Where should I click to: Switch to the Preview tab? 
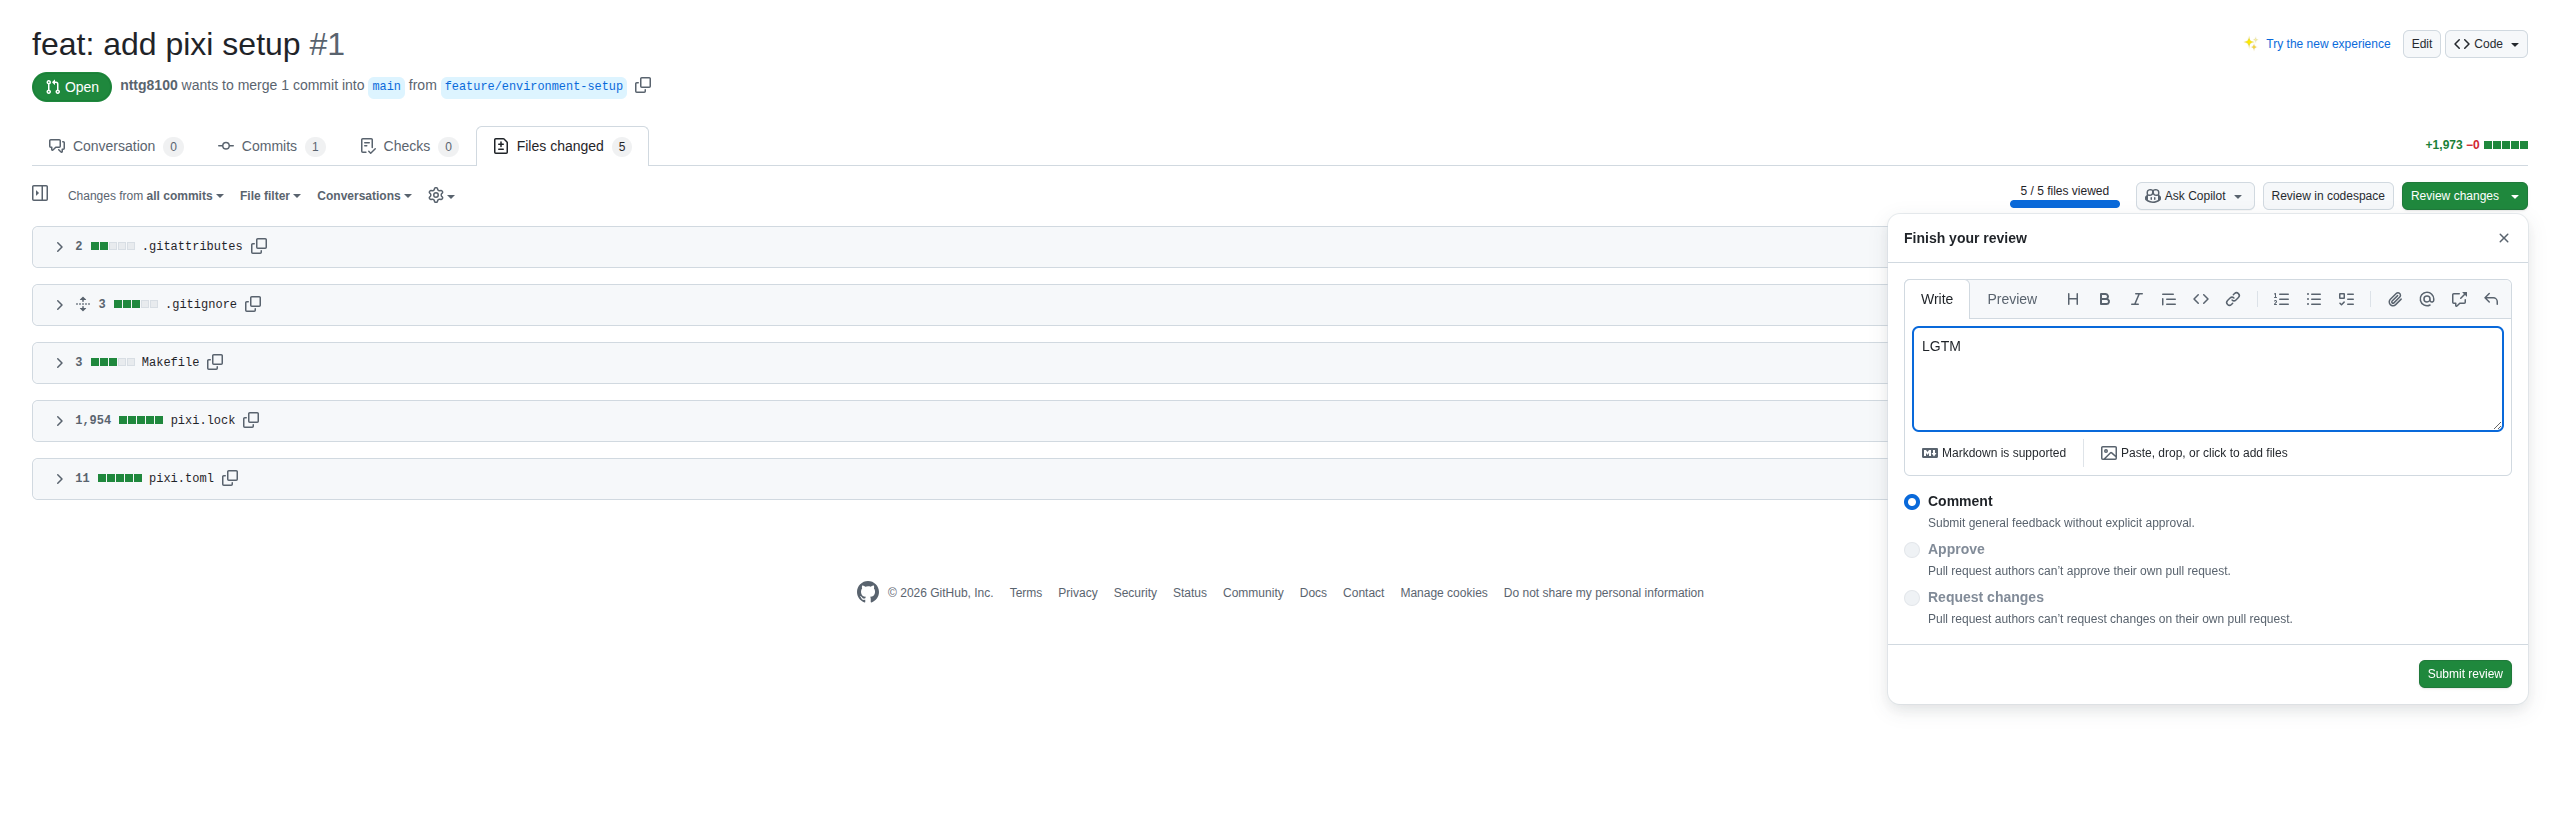point(2011,299)
